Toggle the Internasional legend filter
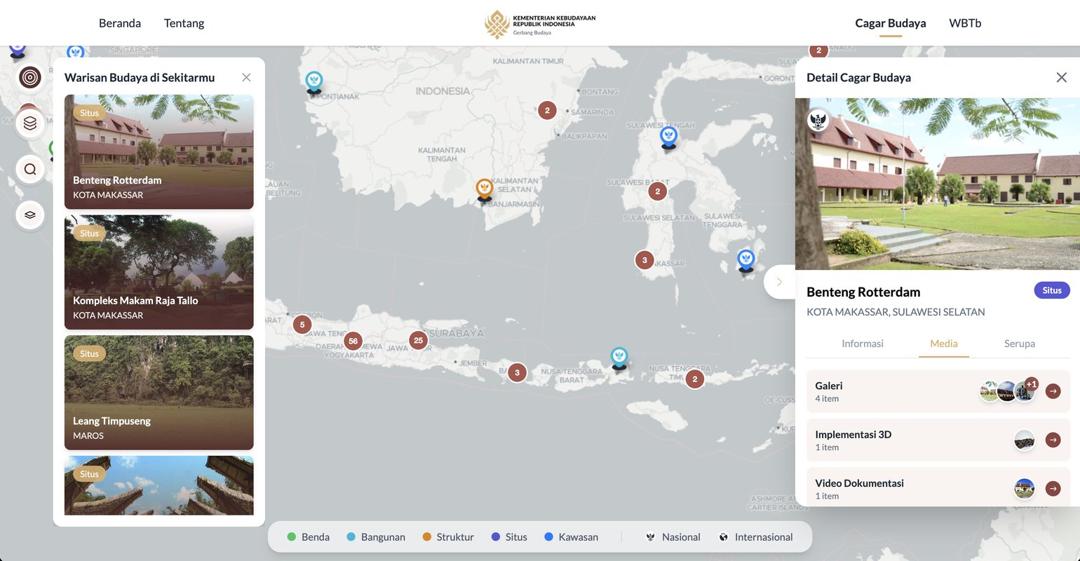Image resolution: width=1080 pixels, height=561 pixels. 756,537
